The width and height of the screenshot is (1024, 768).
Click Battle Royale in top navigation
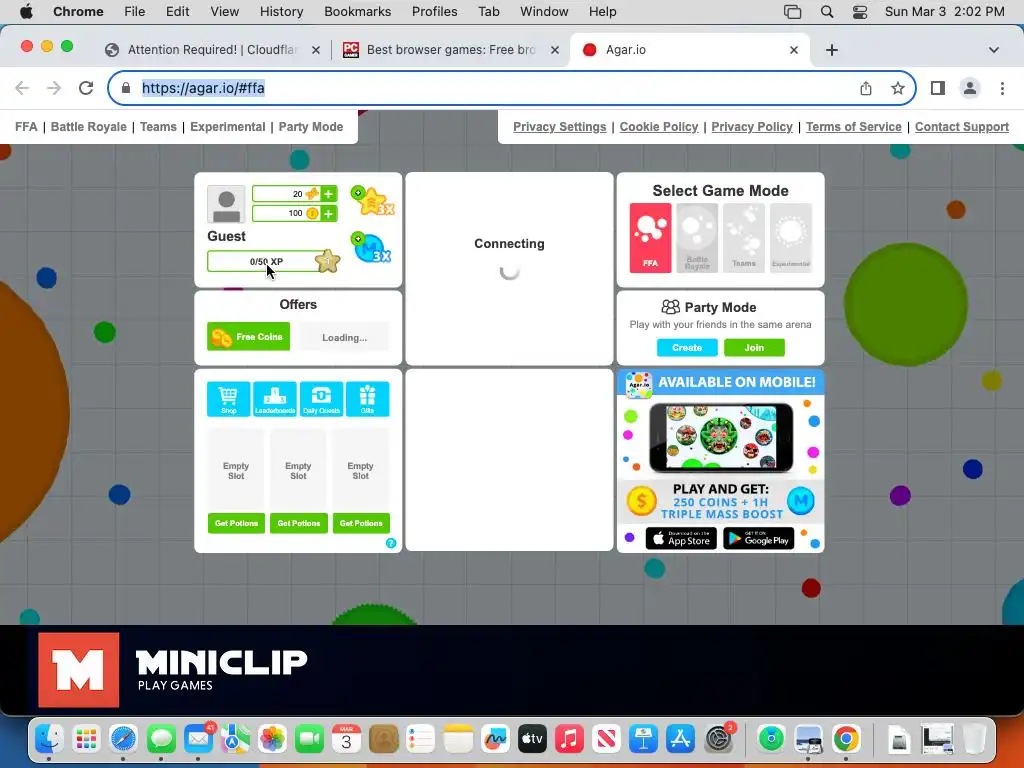coord(89,127)
